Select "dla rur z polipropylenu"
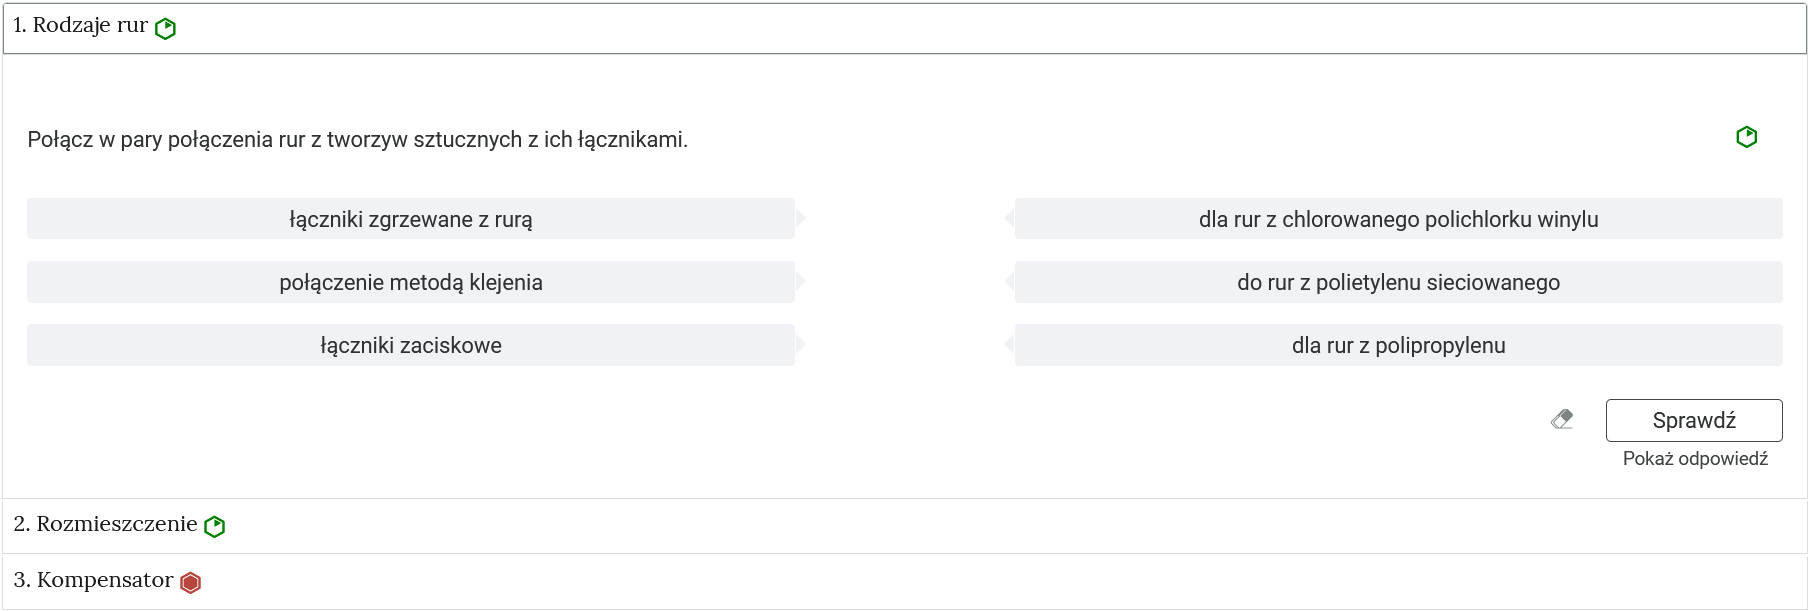The height and width of the screenshot is (611, 1808). coord(1399,345)
